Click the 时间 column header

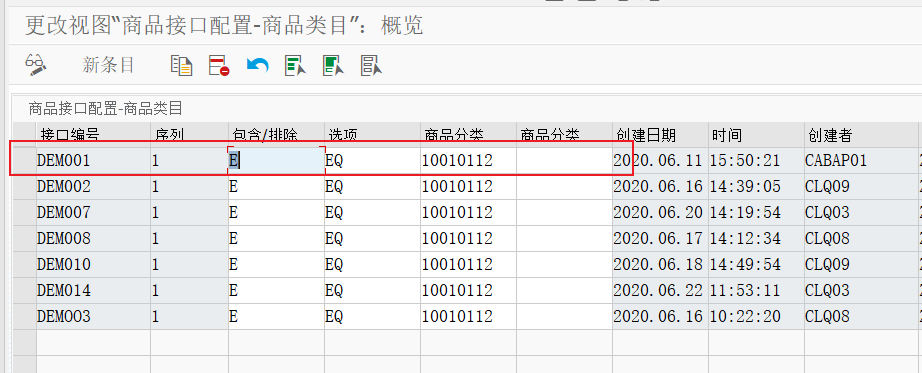(x=756, y=135)
